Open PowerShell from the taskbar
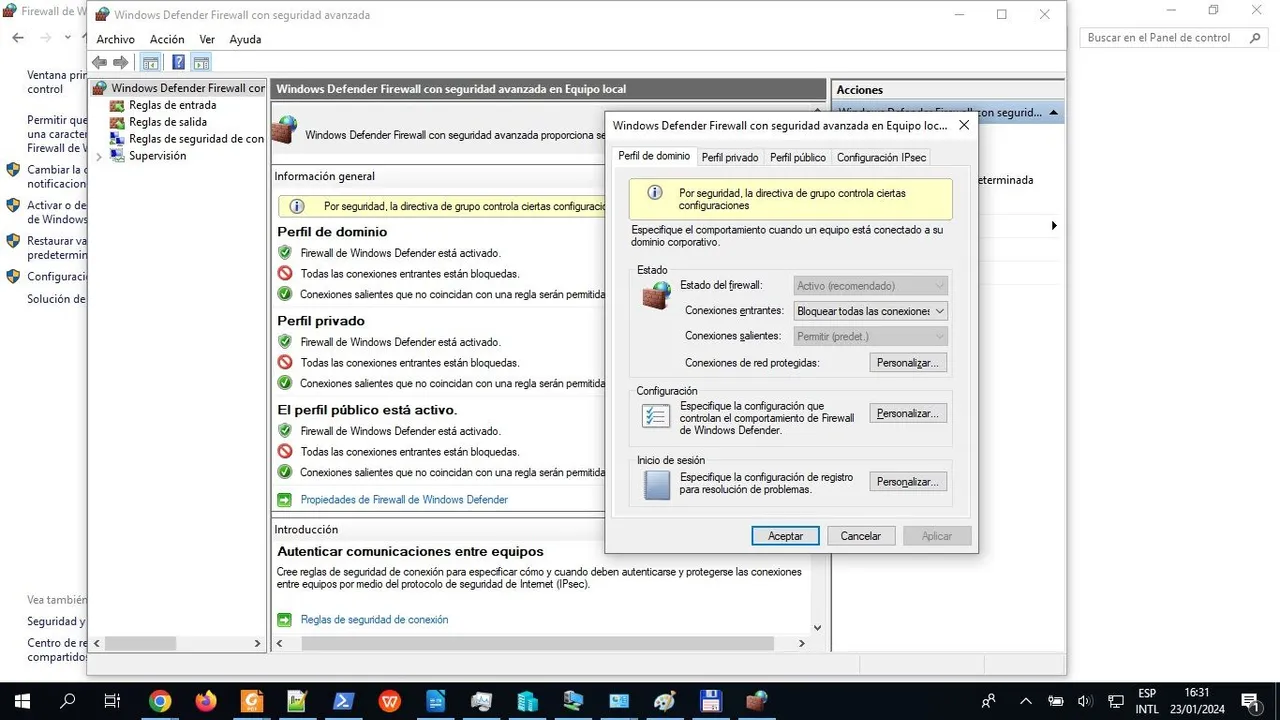This screenshot has height=720, width=1280. point(343,701)
